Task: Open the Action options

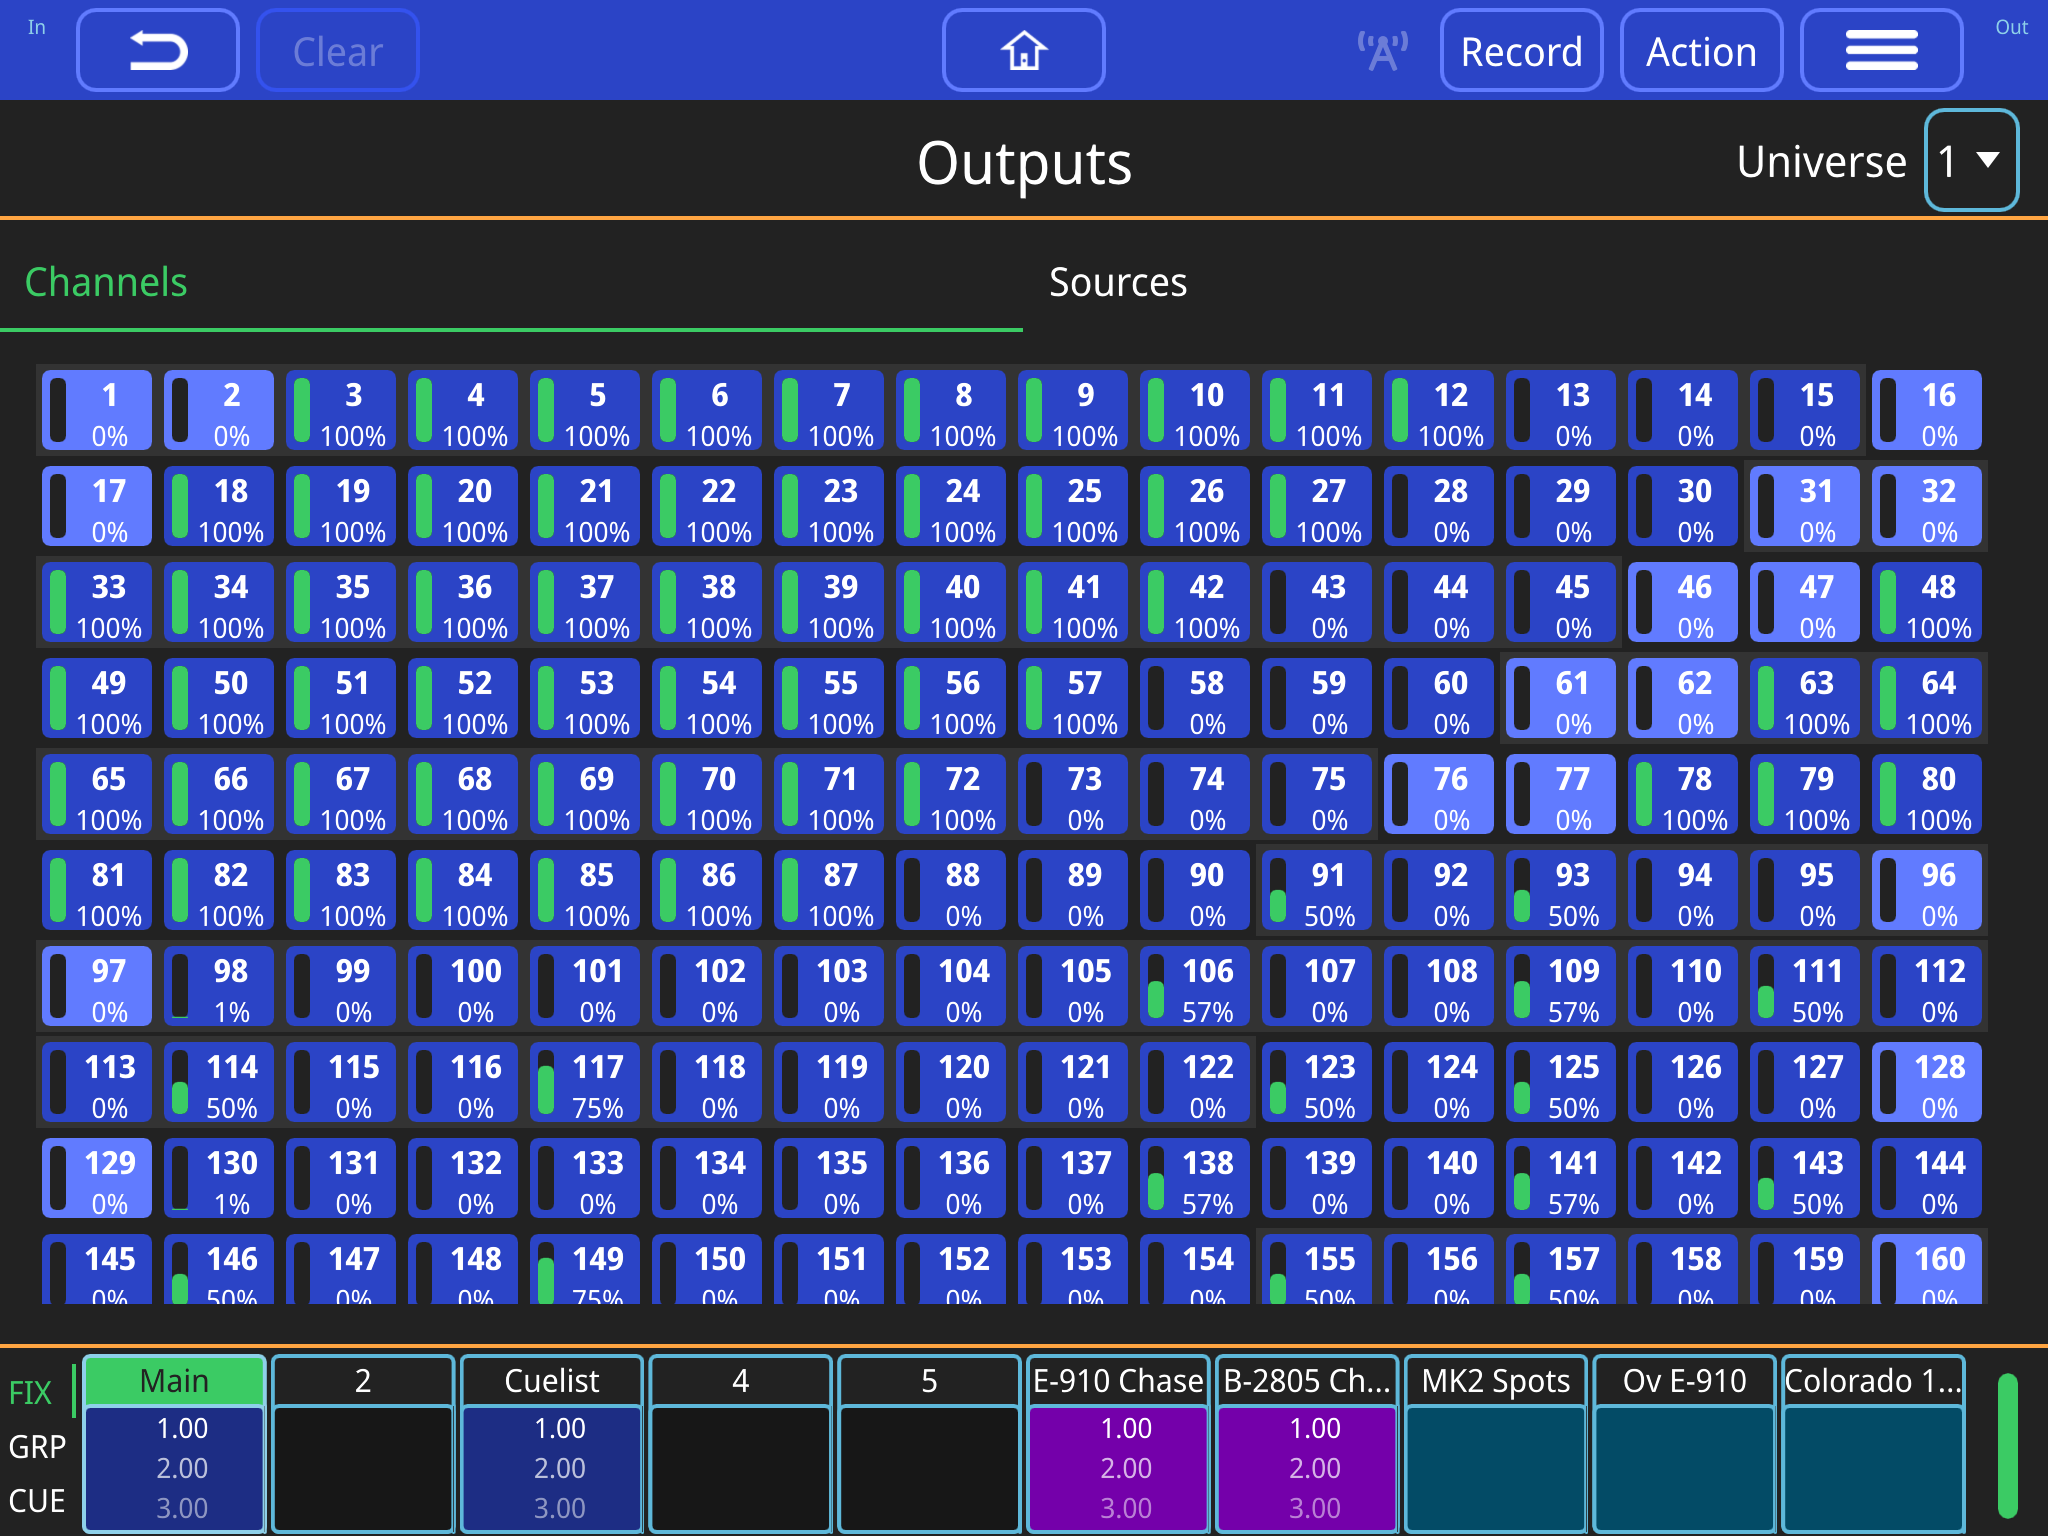Action: pos(1701,50)
